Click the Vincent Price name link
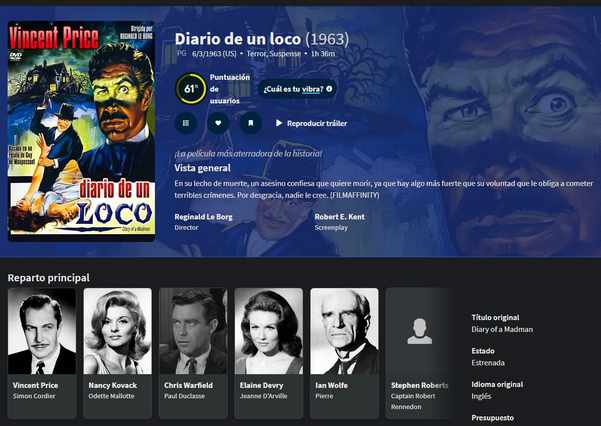601x426 pixels. click(35, 385)
